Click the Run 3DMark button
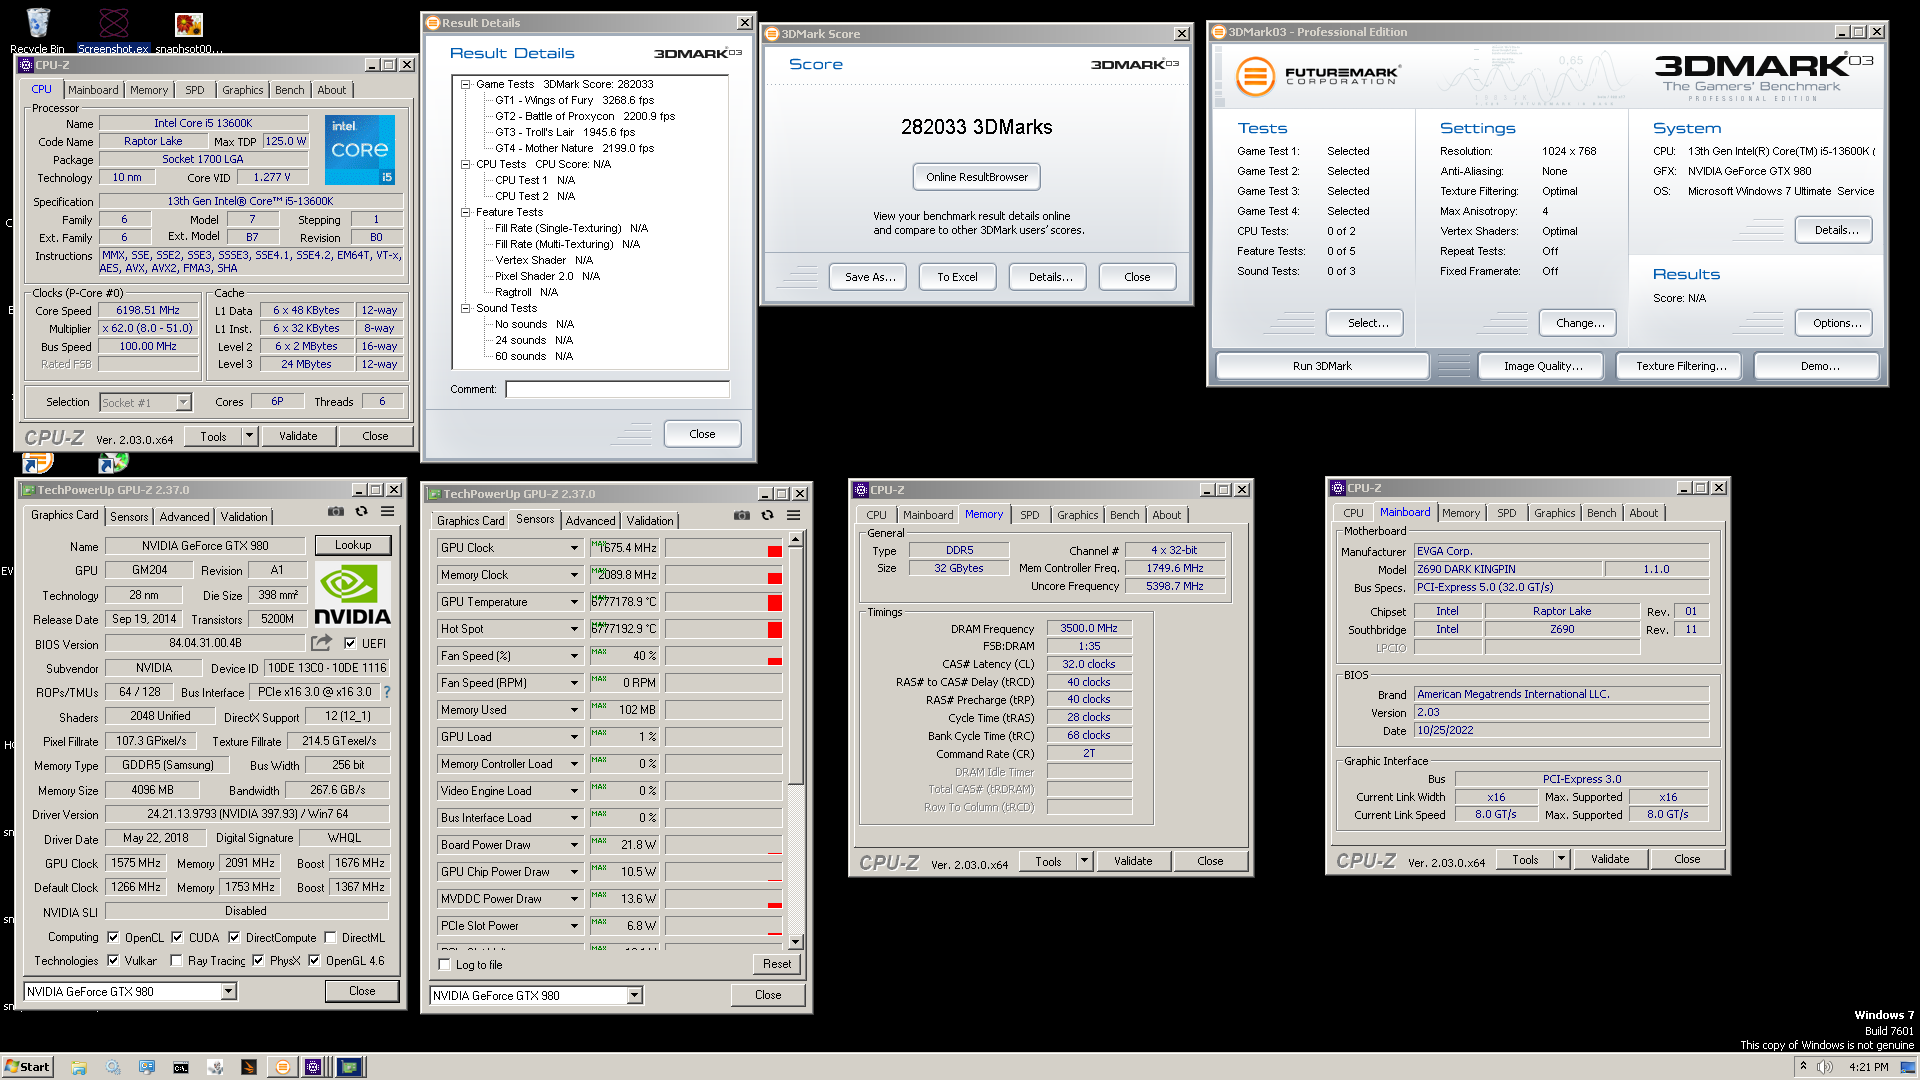1920x1080 pixels. pyautogui.click(x=1322, y=366)
